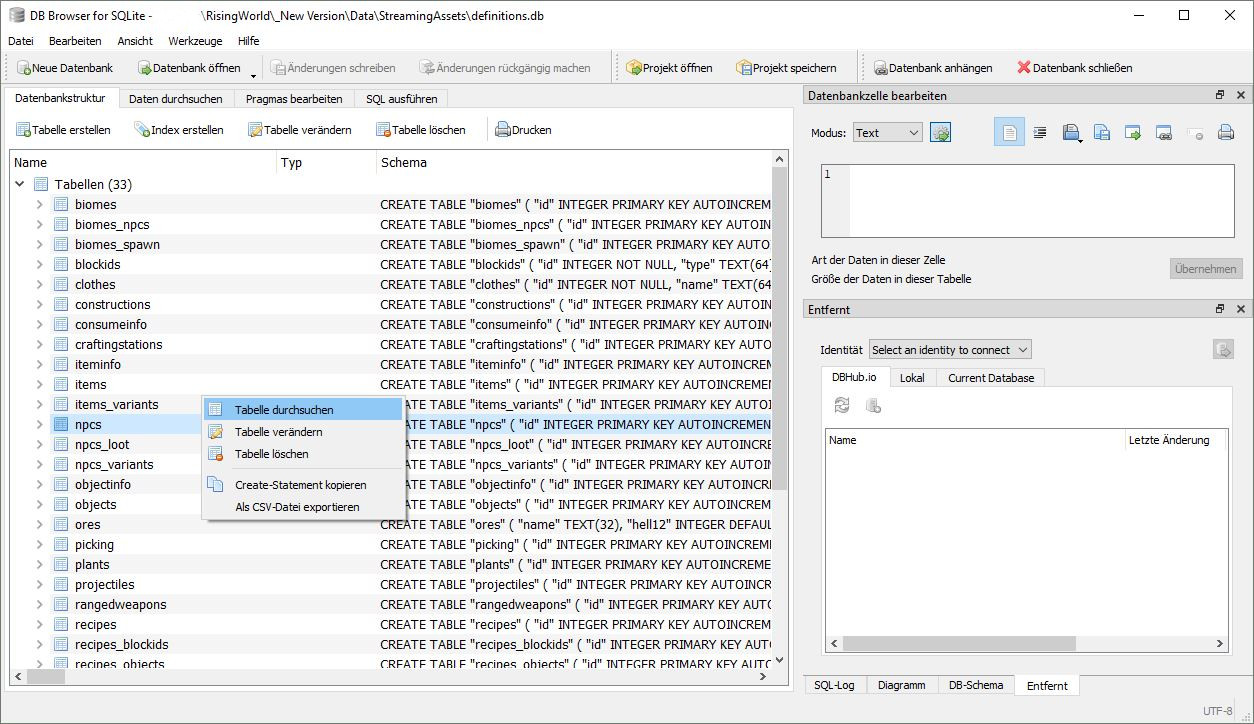This screenshot has width=1254, height=724.
Task: Collapse the Tabellen (33) node
Action: click(20, 184)
